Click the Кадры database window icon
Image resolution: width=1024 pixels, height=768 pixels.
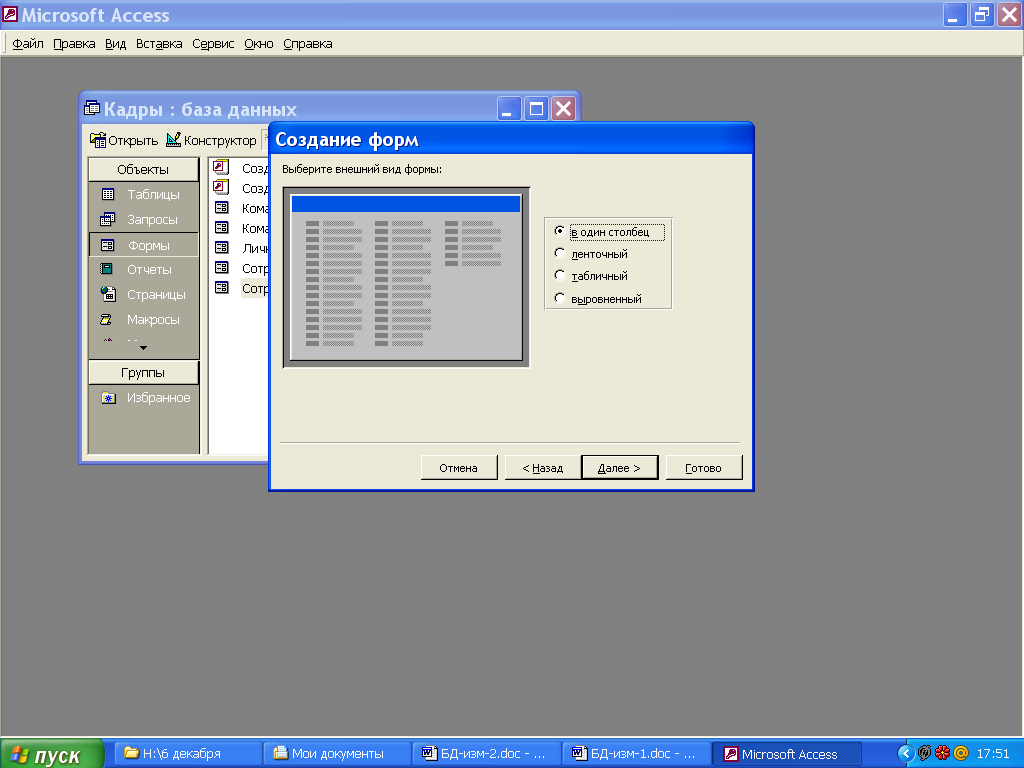[93, 108]
